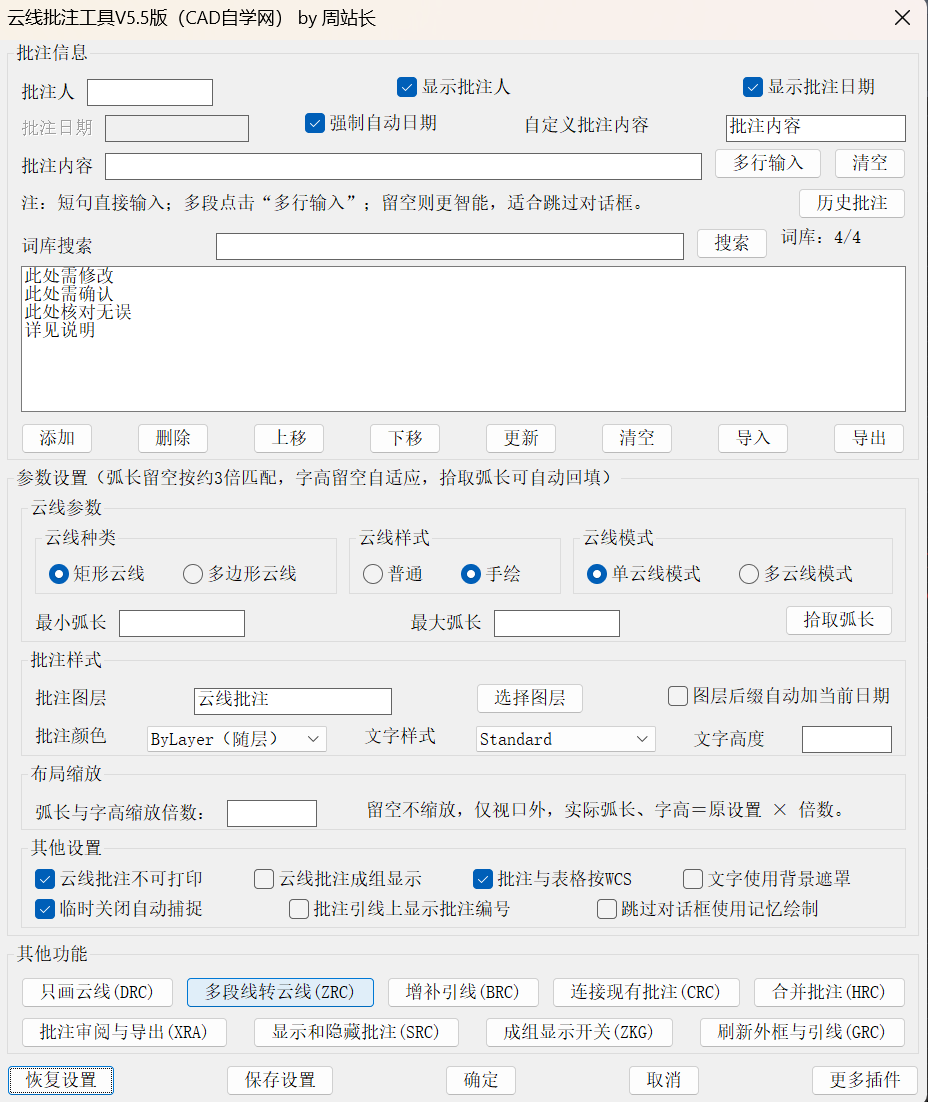The image size is (928, 1102).
Task: Run 合并批注(HRC) function
Action: click(x=829, y=992)
